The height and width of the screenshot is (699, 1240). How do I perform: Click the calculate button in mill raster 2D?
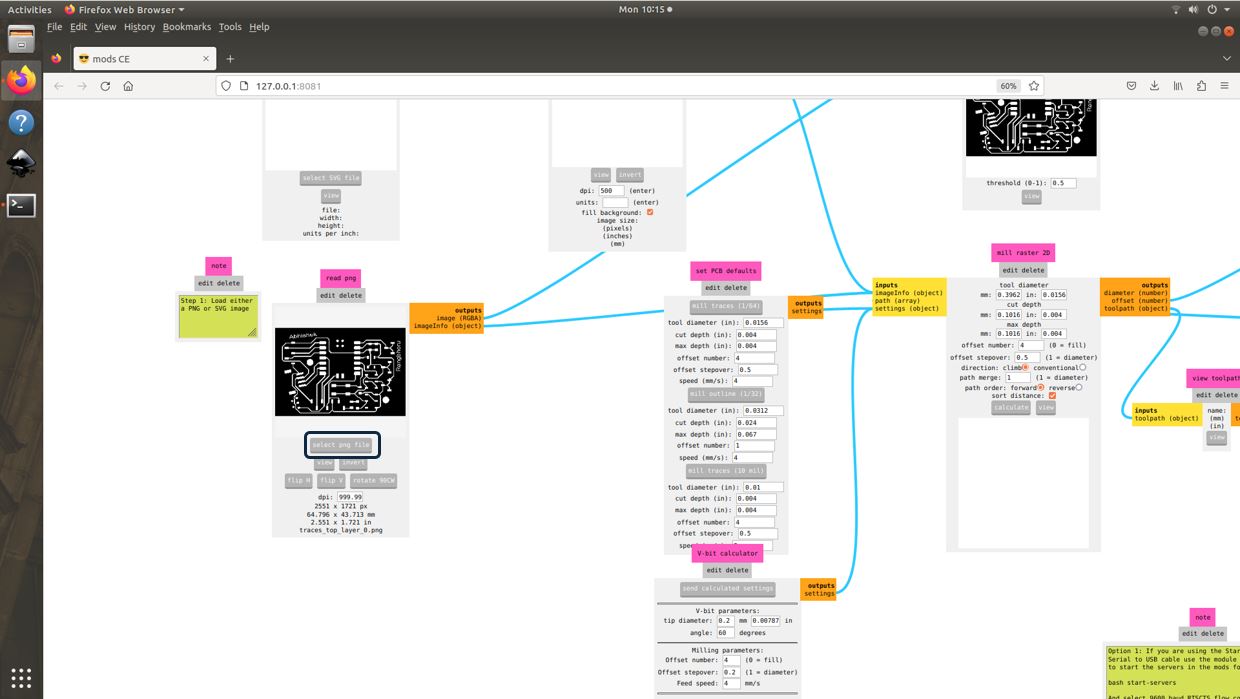tap(1011, 408)
